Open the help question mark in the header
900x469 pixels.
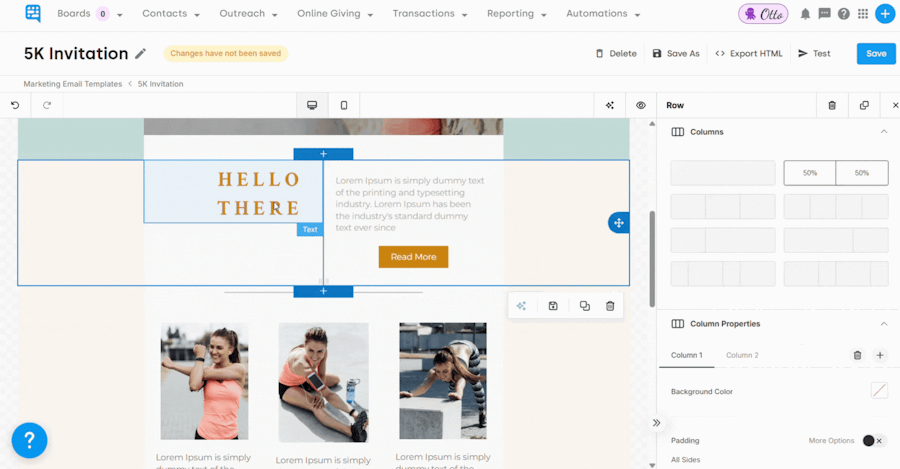[x=843, y=14]
